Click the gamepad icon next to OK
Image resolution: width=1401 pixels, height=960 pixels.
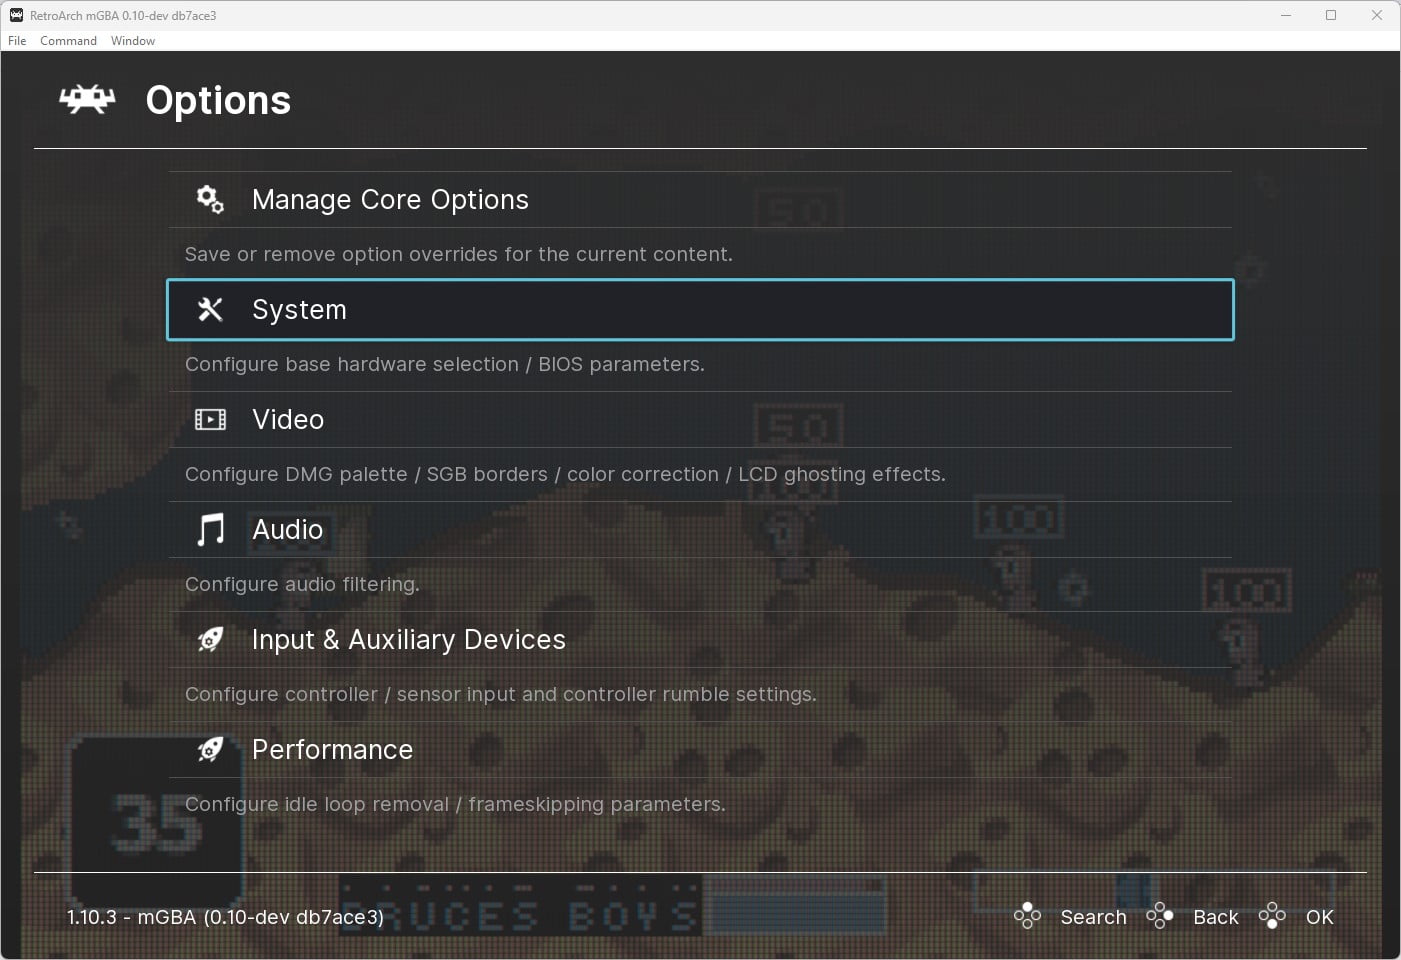[1272, 916]
